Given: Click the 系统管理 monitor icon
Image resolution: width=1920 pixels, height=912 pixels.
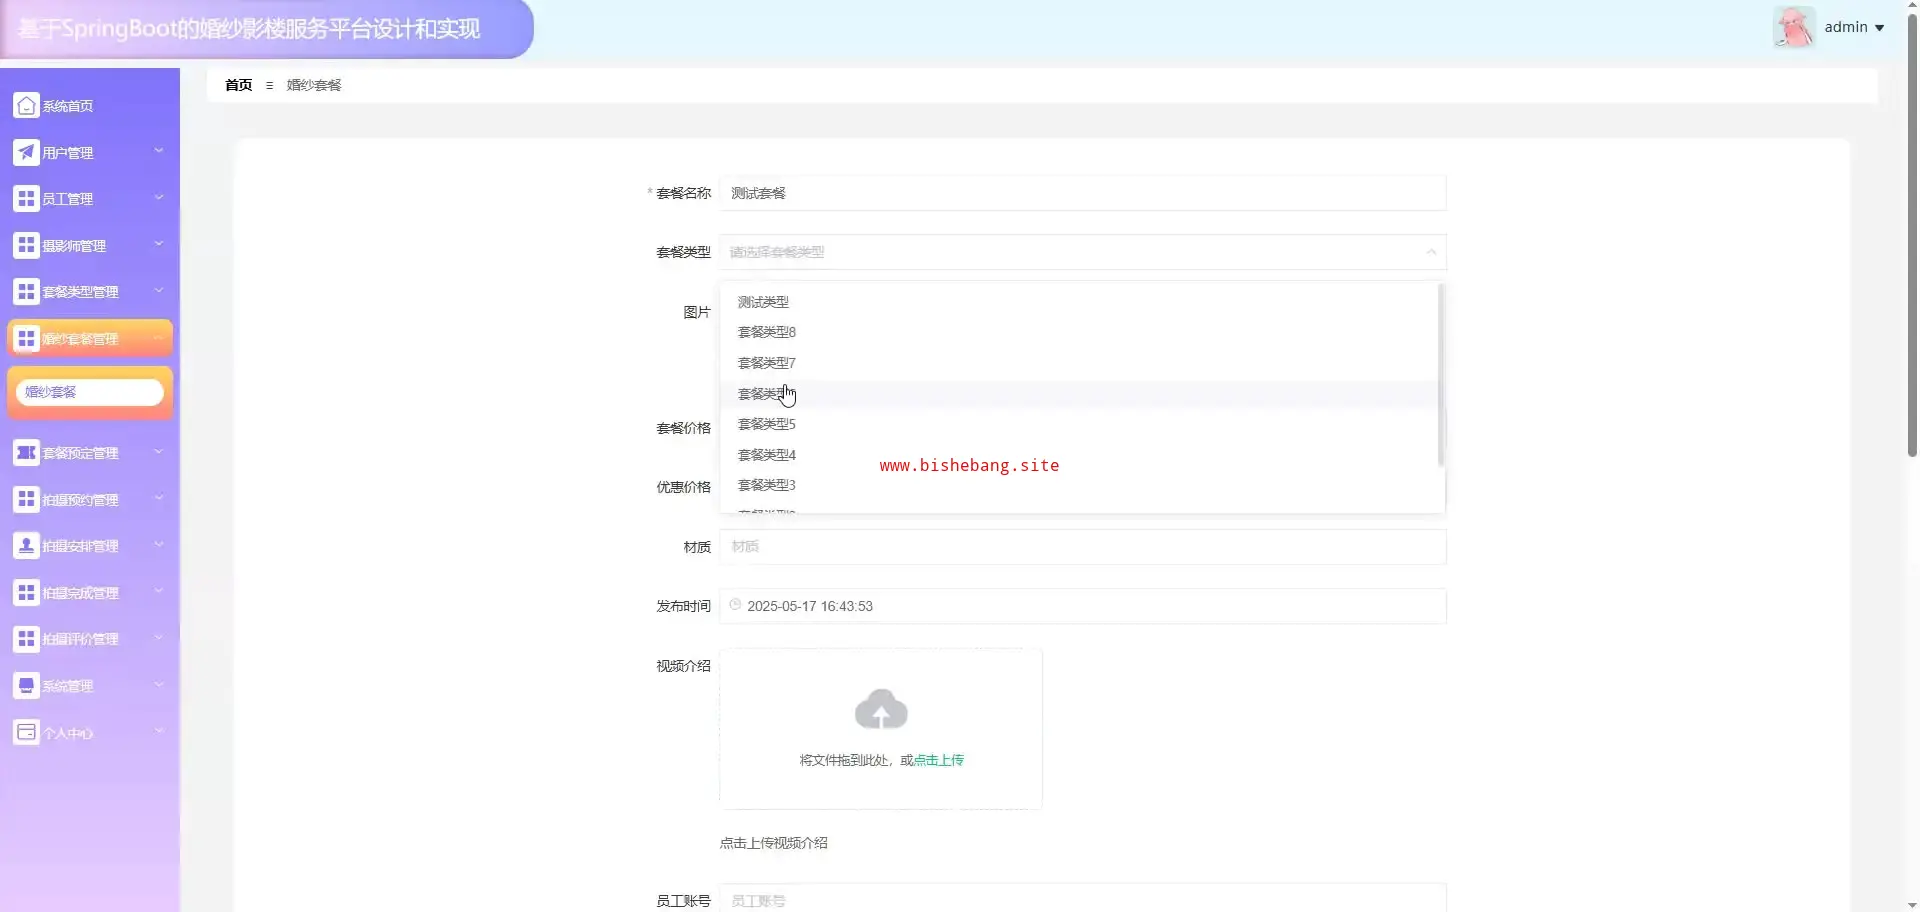Looking at the screenshot, I should 26,686.
